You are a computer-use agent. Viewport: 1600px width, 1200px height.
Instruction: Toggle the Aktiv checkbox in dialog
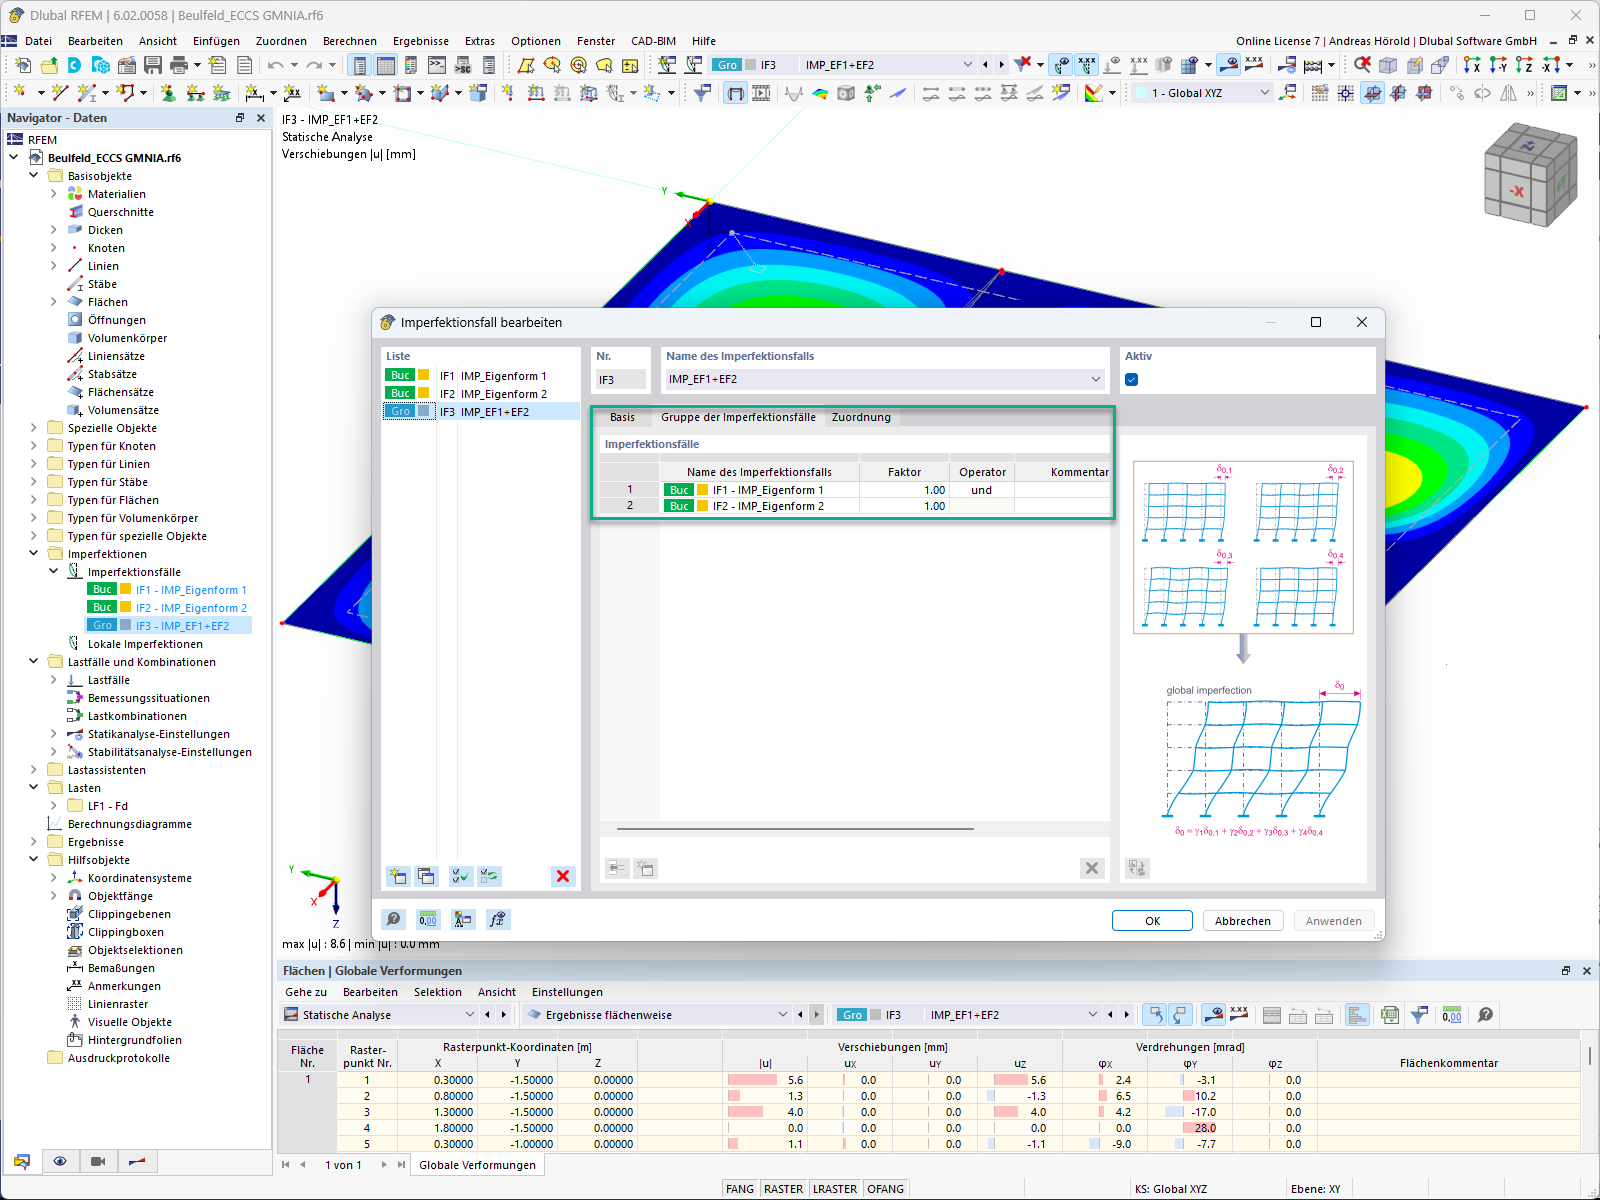pos(1131,379)
